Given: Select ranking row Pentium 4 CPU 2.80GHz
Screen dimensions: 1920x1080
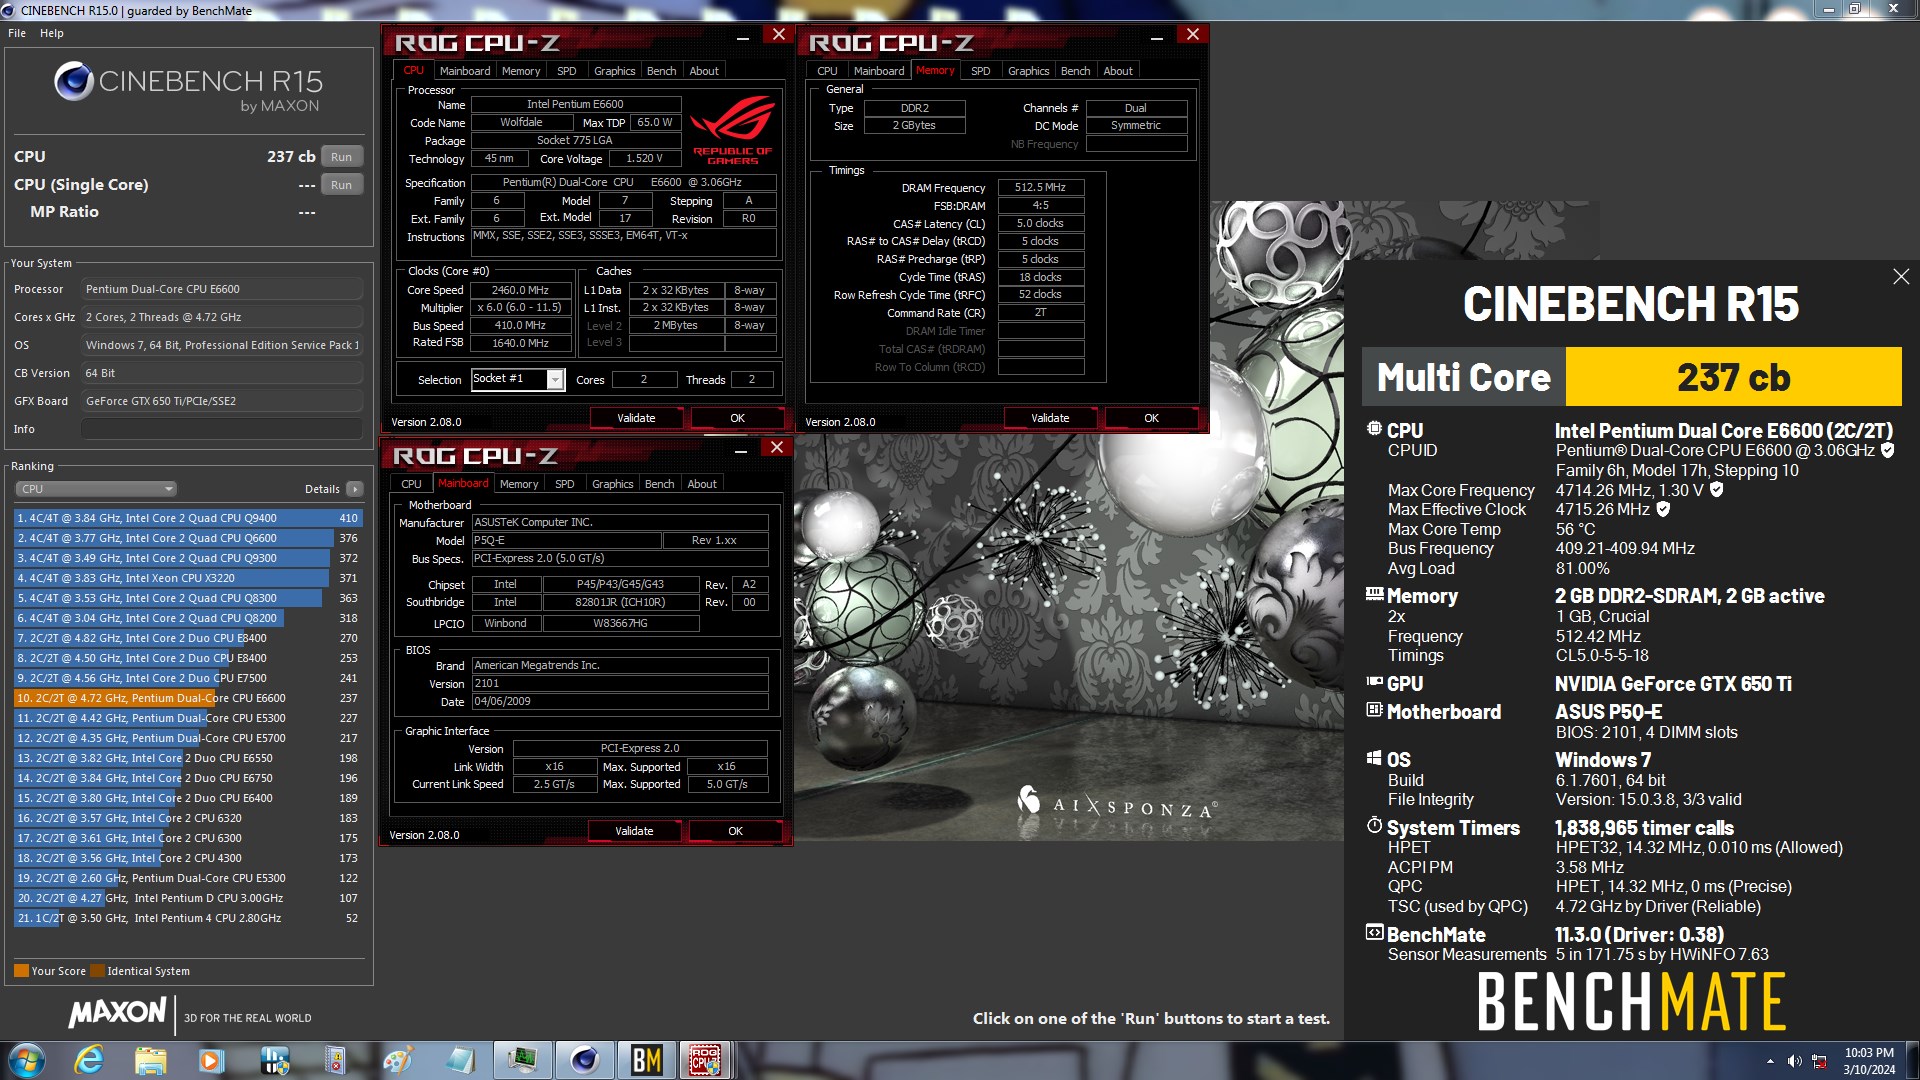Looking at the screenshot, I should pos(188,918).
